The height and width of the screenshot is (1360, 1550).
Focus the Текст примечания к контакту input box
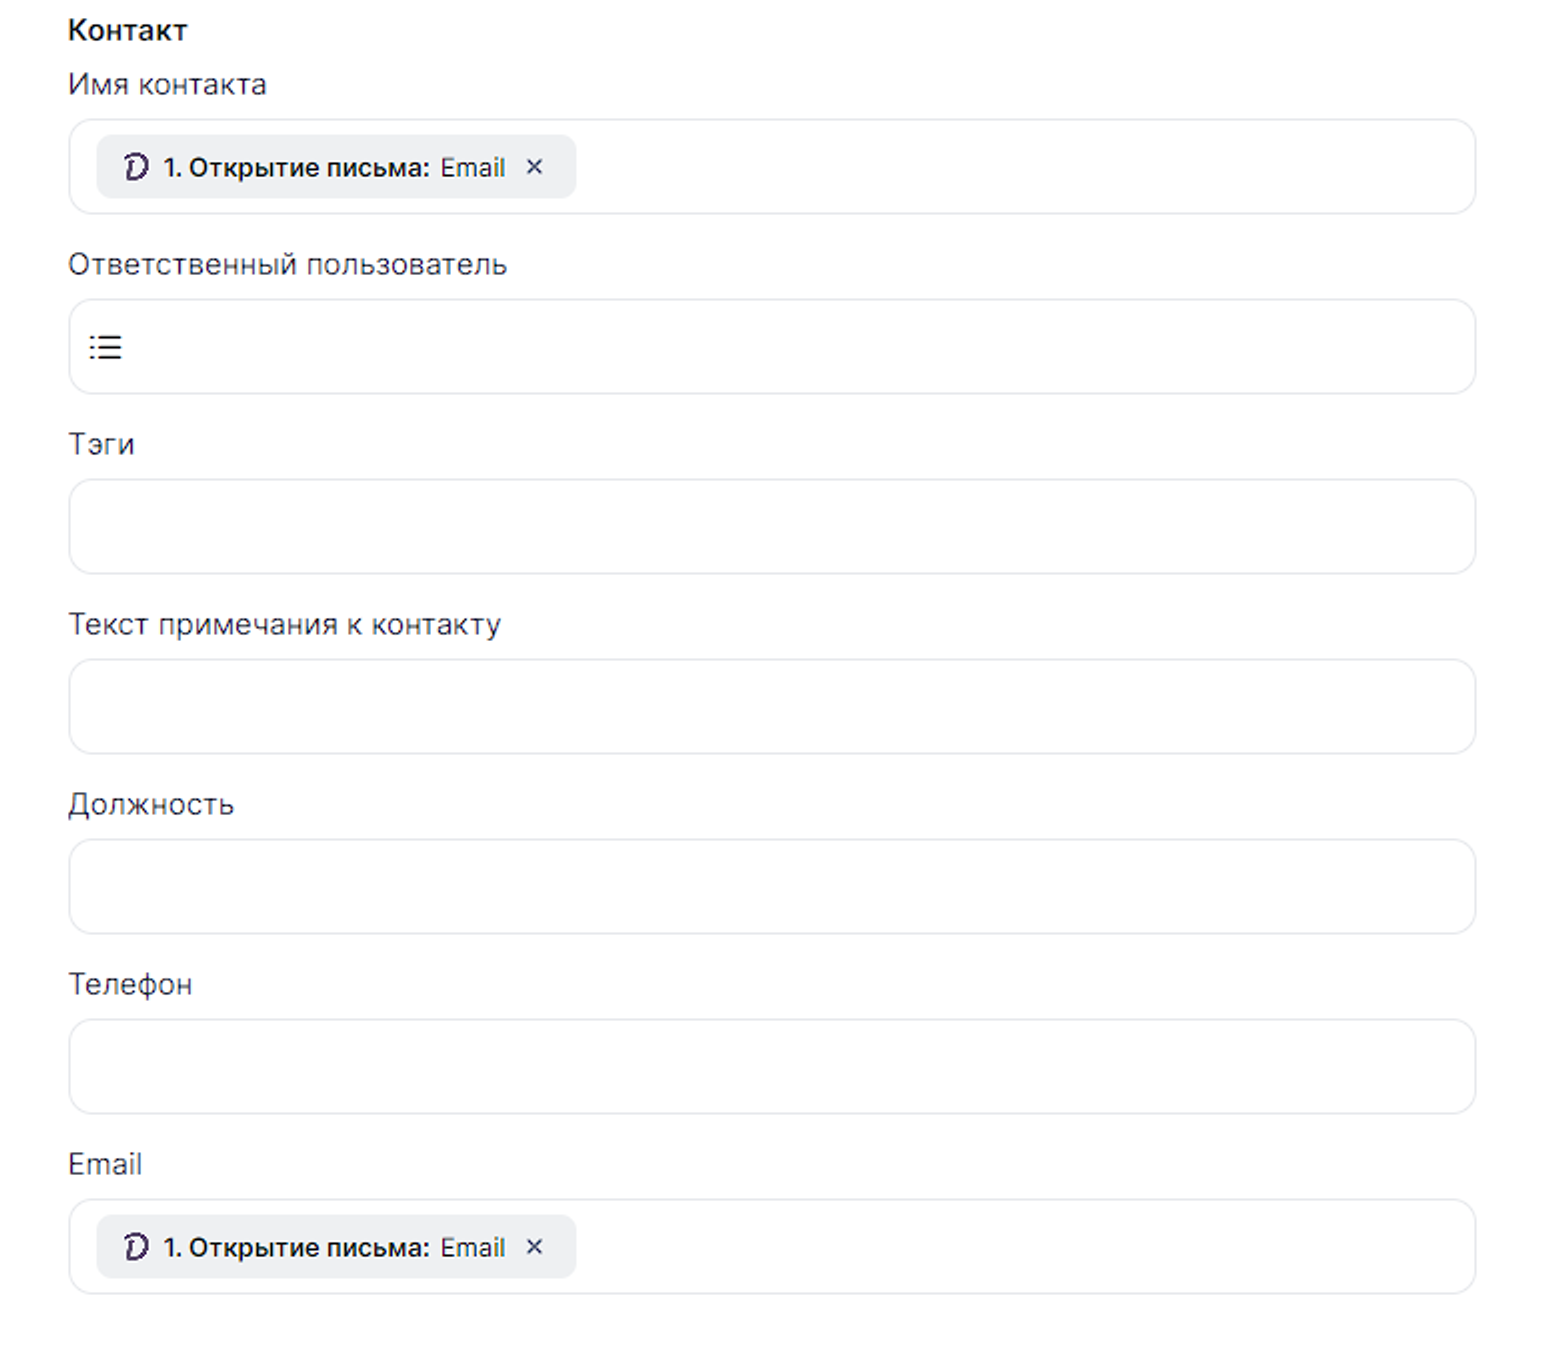coord(771,707)
